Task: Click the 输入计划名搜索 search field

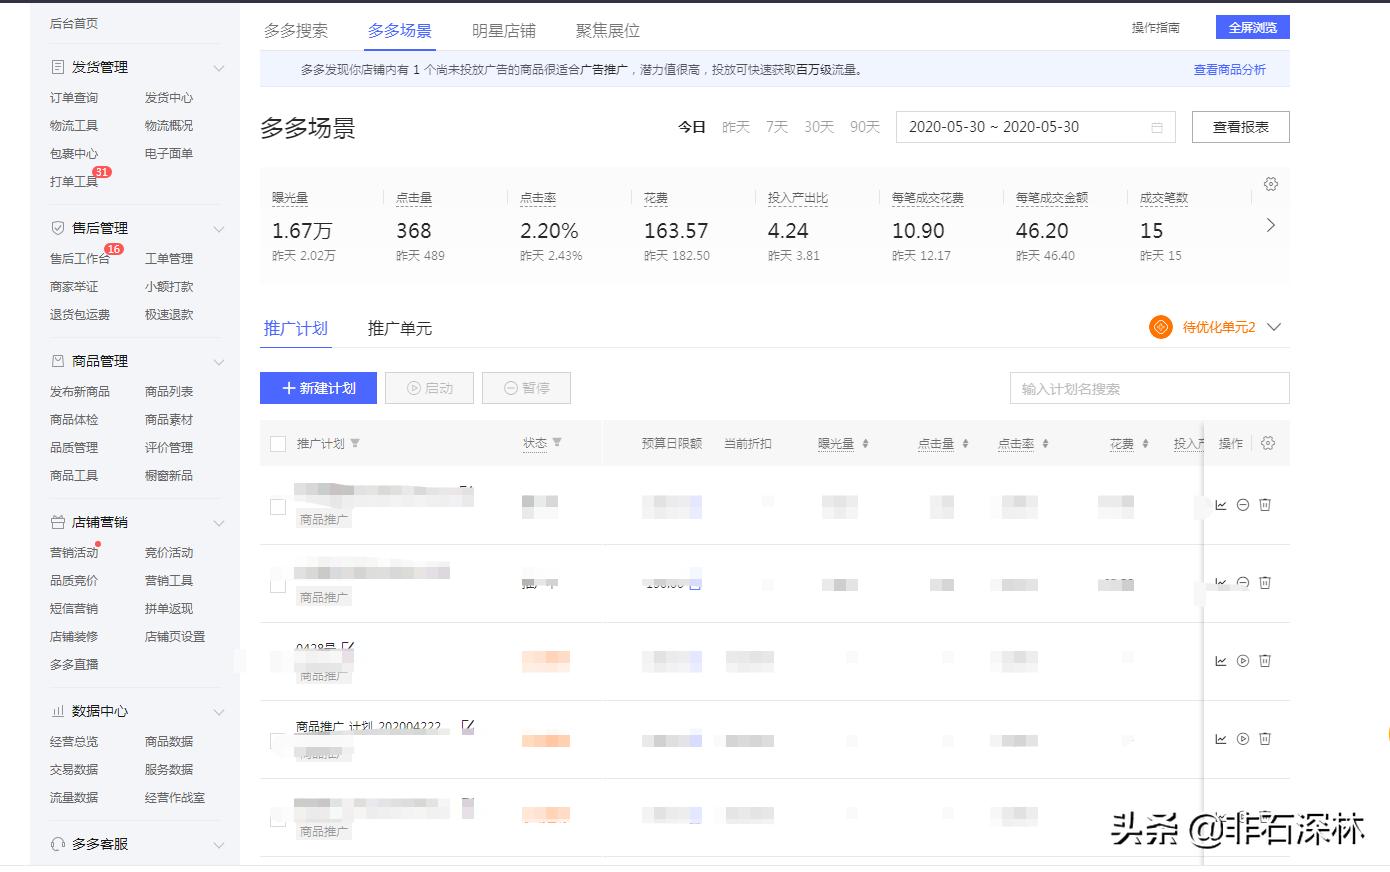Action: [x=1148, y=388]
